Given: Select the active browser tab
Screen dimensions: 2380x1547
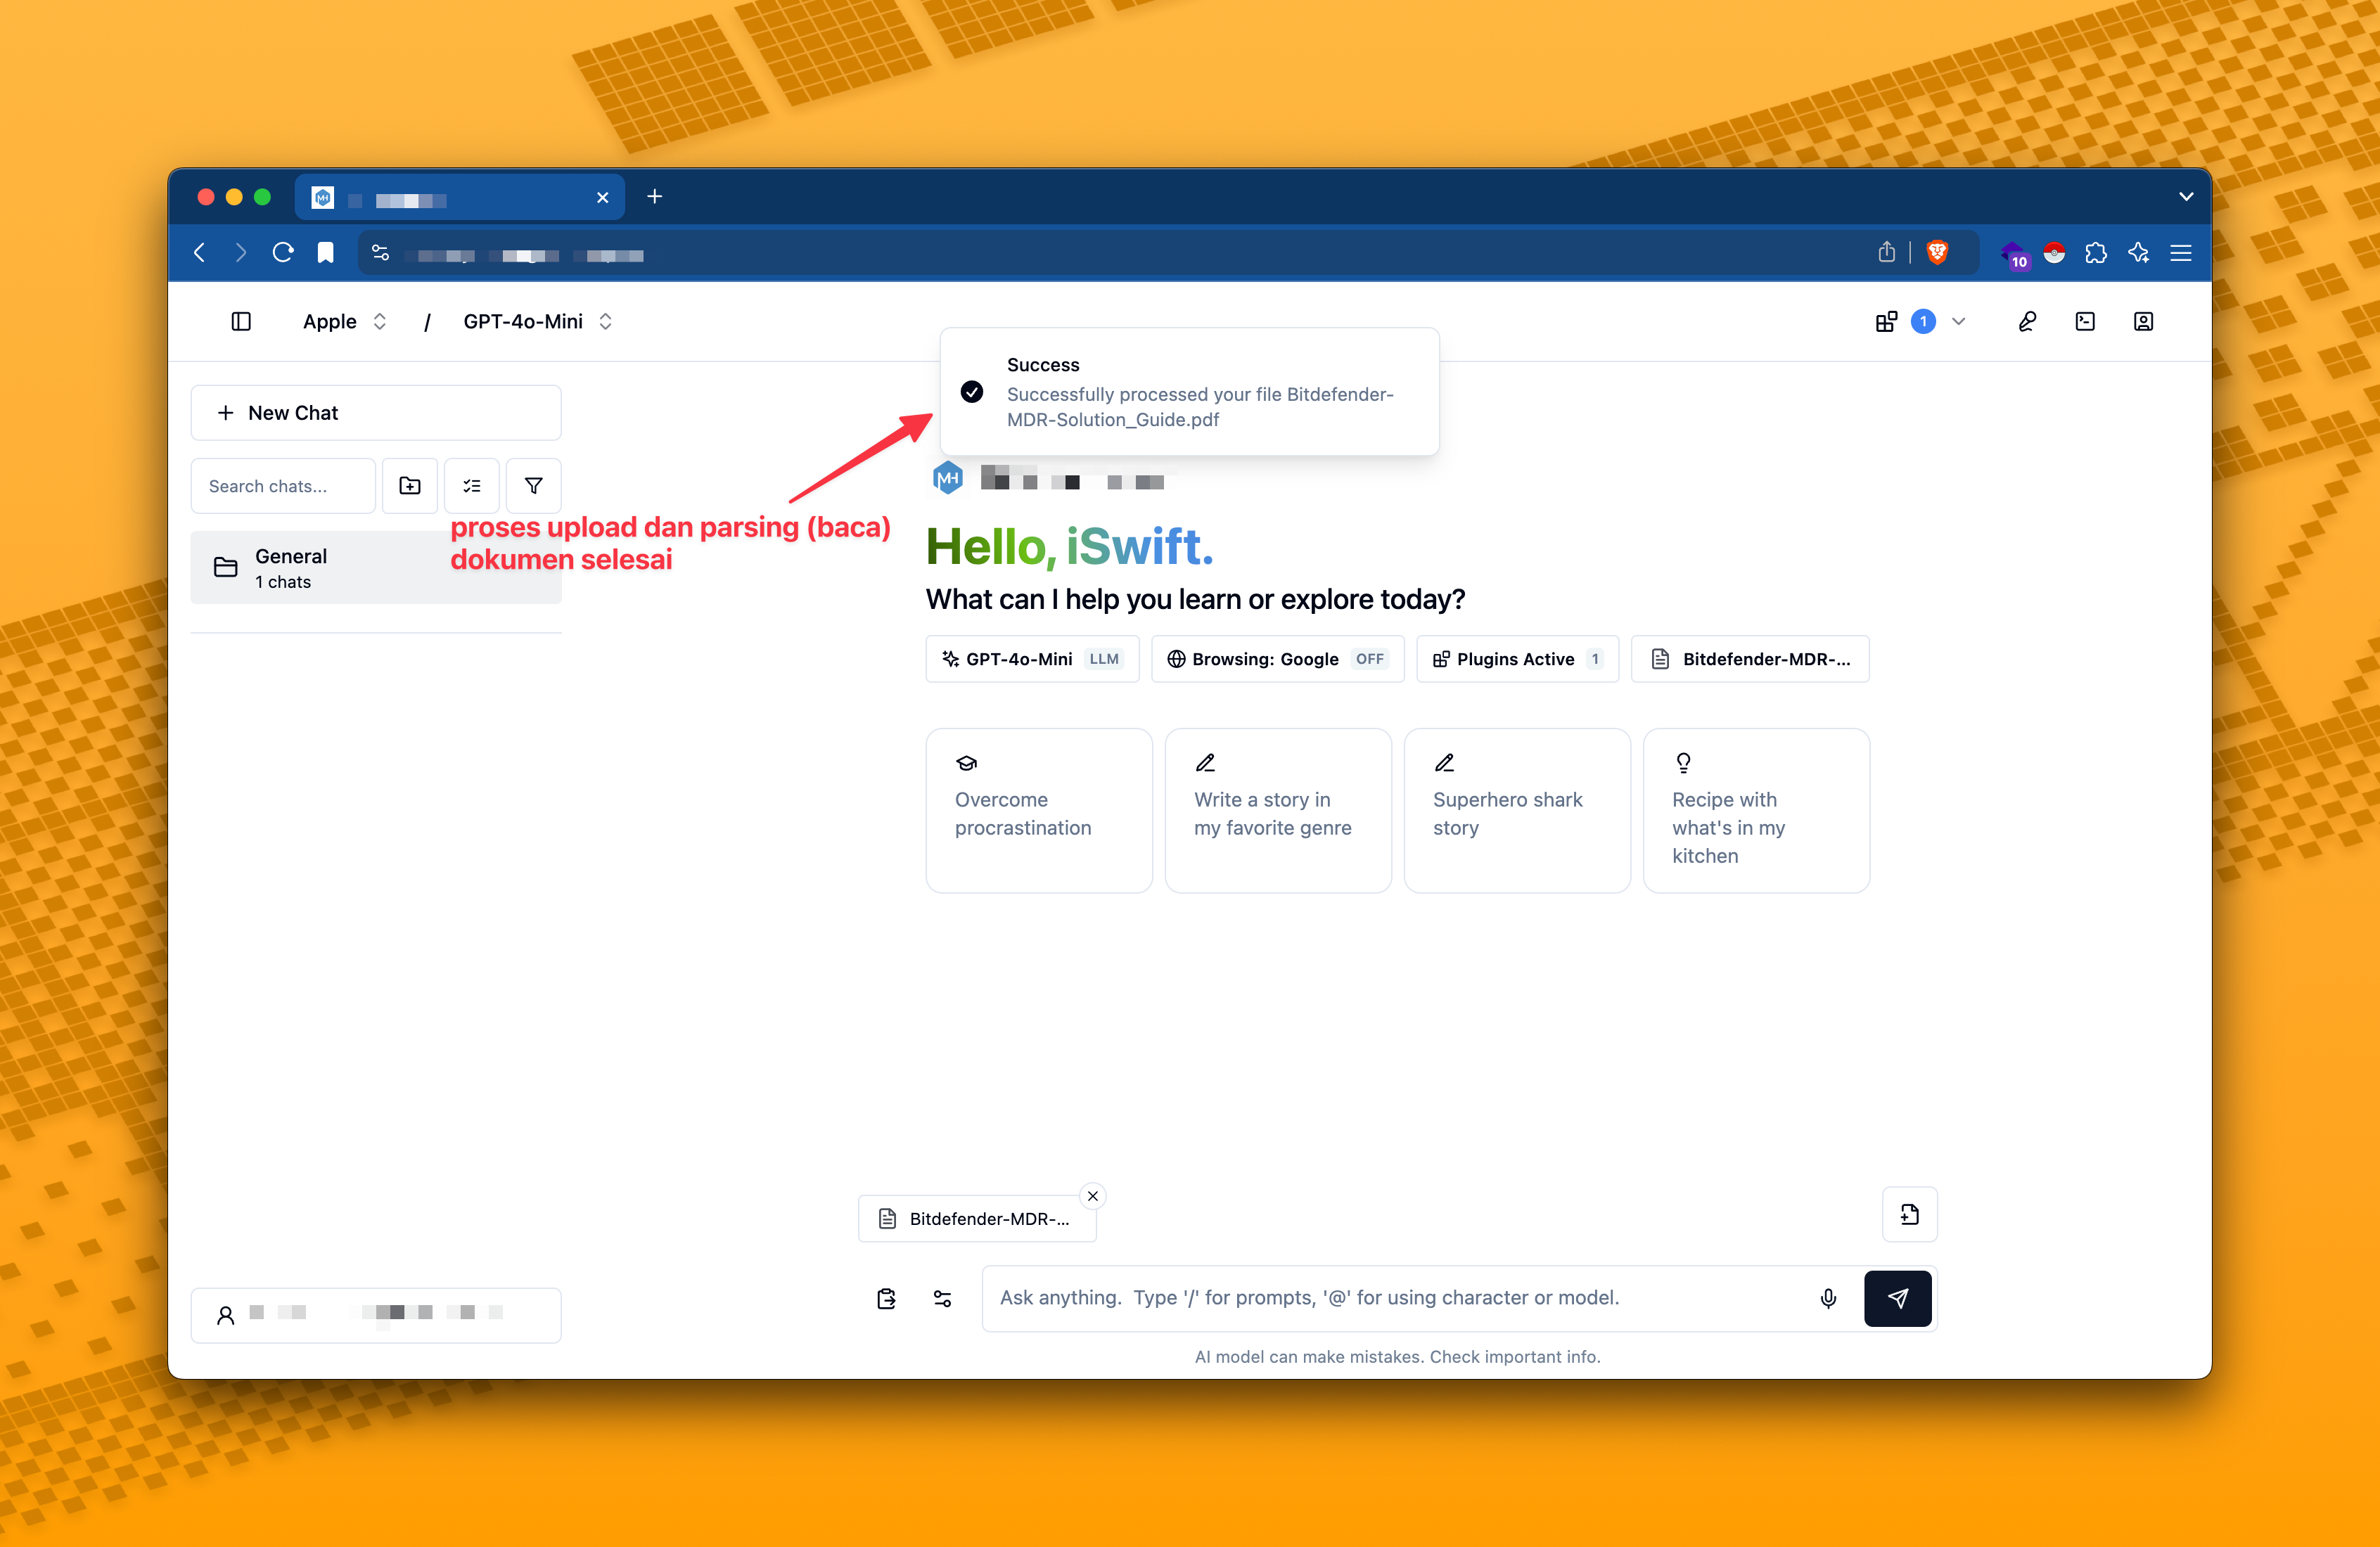Looking at the screenshot, I should pos(460,197).
